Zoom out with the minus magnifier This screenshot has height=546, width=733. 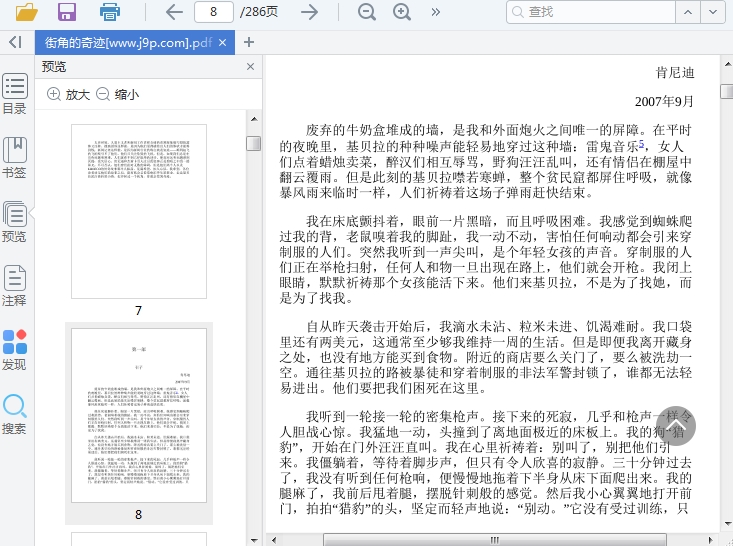[367, 12]
